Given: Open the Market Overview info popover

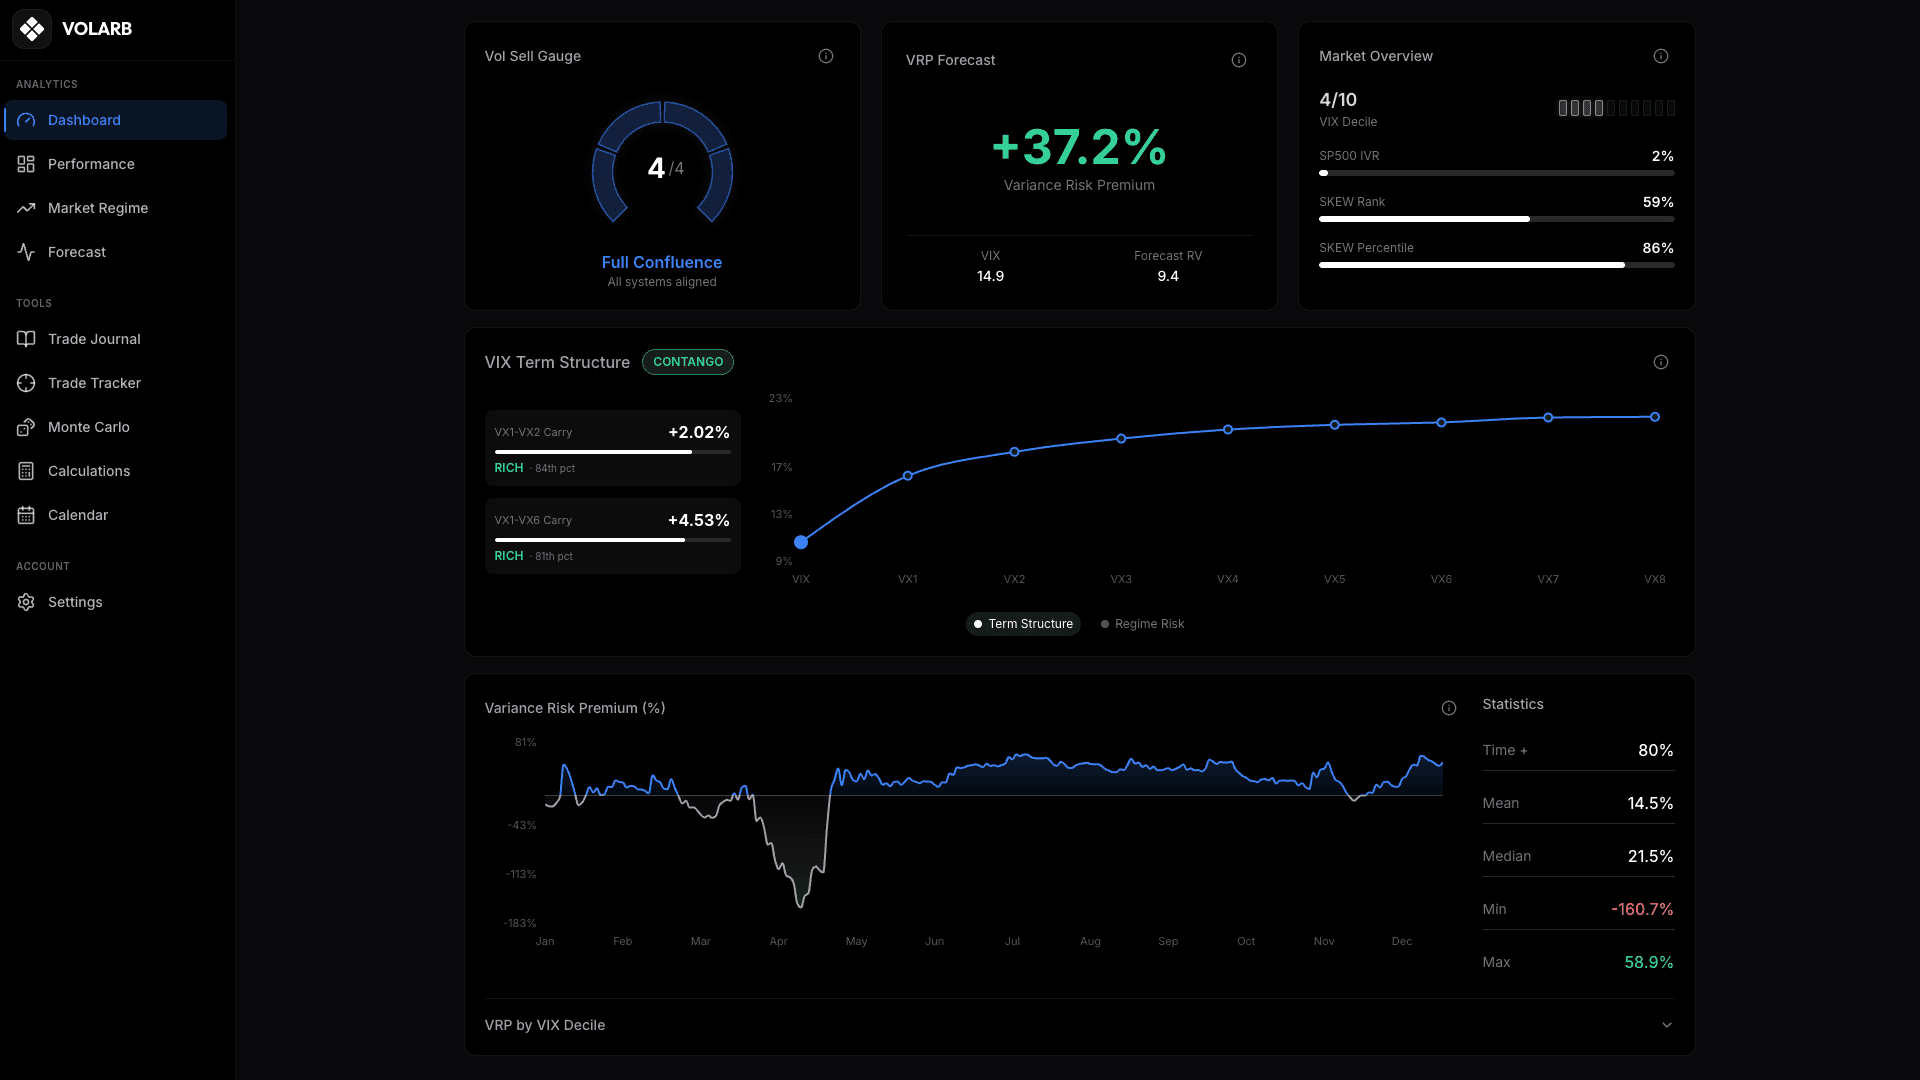Looking at the screenshot, I should point(1661,56).
